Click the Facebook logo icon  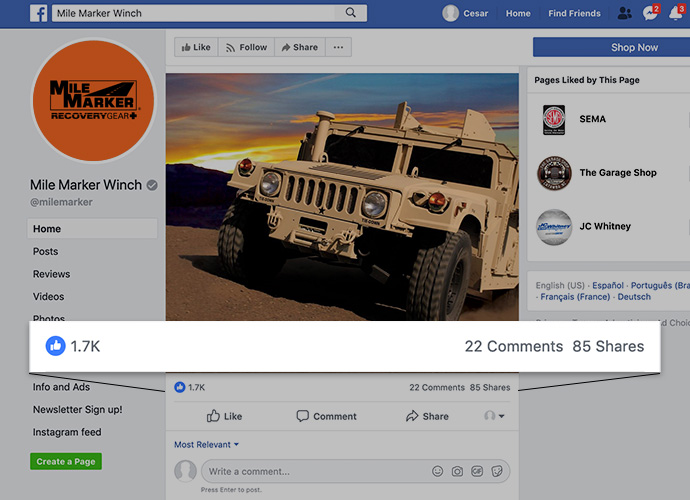pos(39,13)
